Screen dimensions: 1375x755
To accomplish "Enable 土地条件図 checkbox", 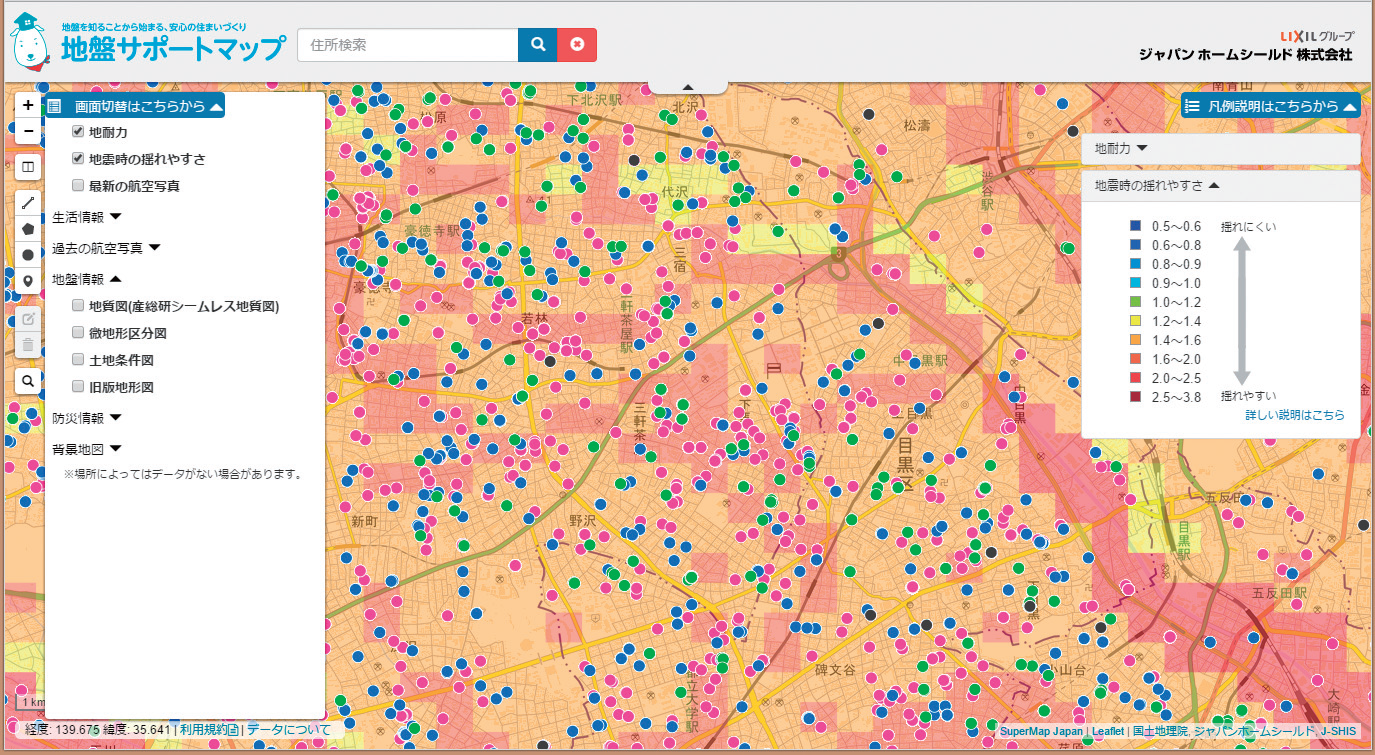I will pos(78,359).
